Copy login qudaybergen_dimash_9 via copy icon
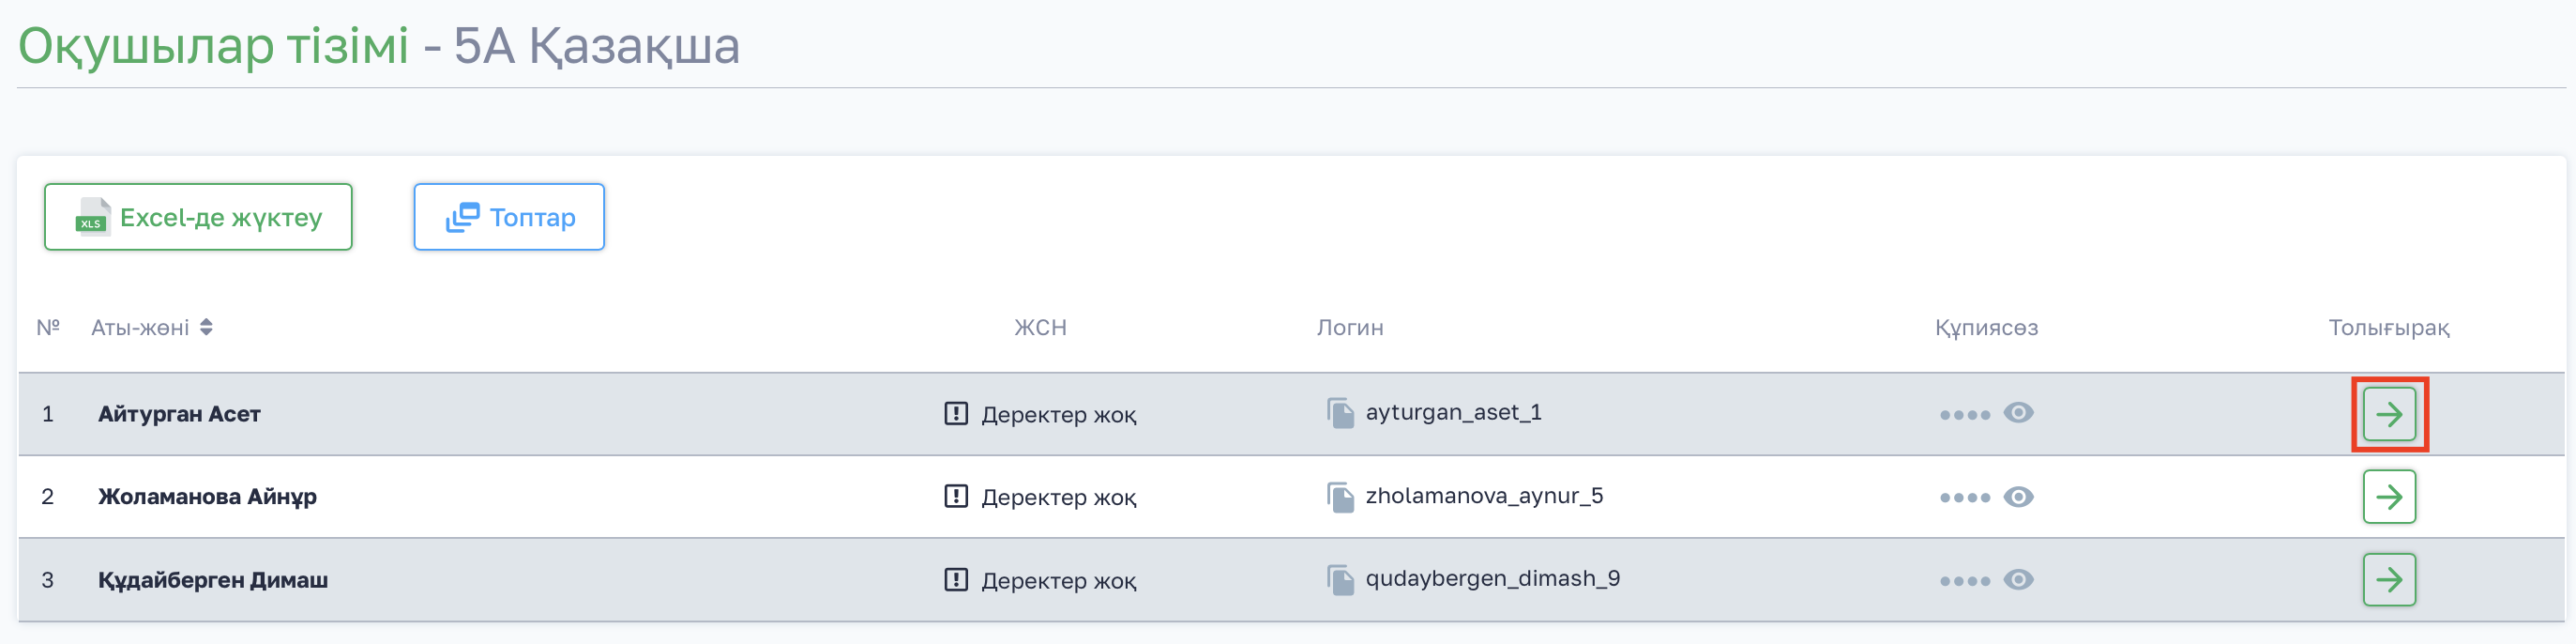Viewport: 2576px width, 644px height. [x=1339, y=580]
